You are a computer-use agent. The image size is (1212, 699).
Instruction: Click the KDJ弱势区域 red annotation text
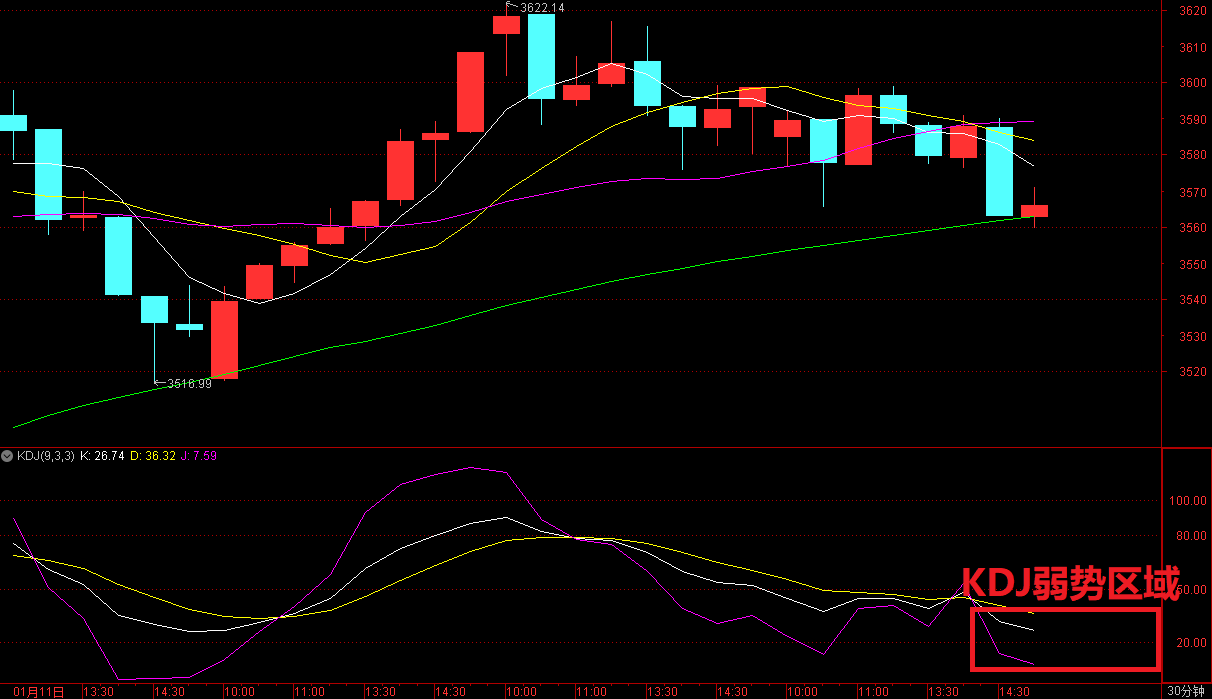tap(1070, 583)
